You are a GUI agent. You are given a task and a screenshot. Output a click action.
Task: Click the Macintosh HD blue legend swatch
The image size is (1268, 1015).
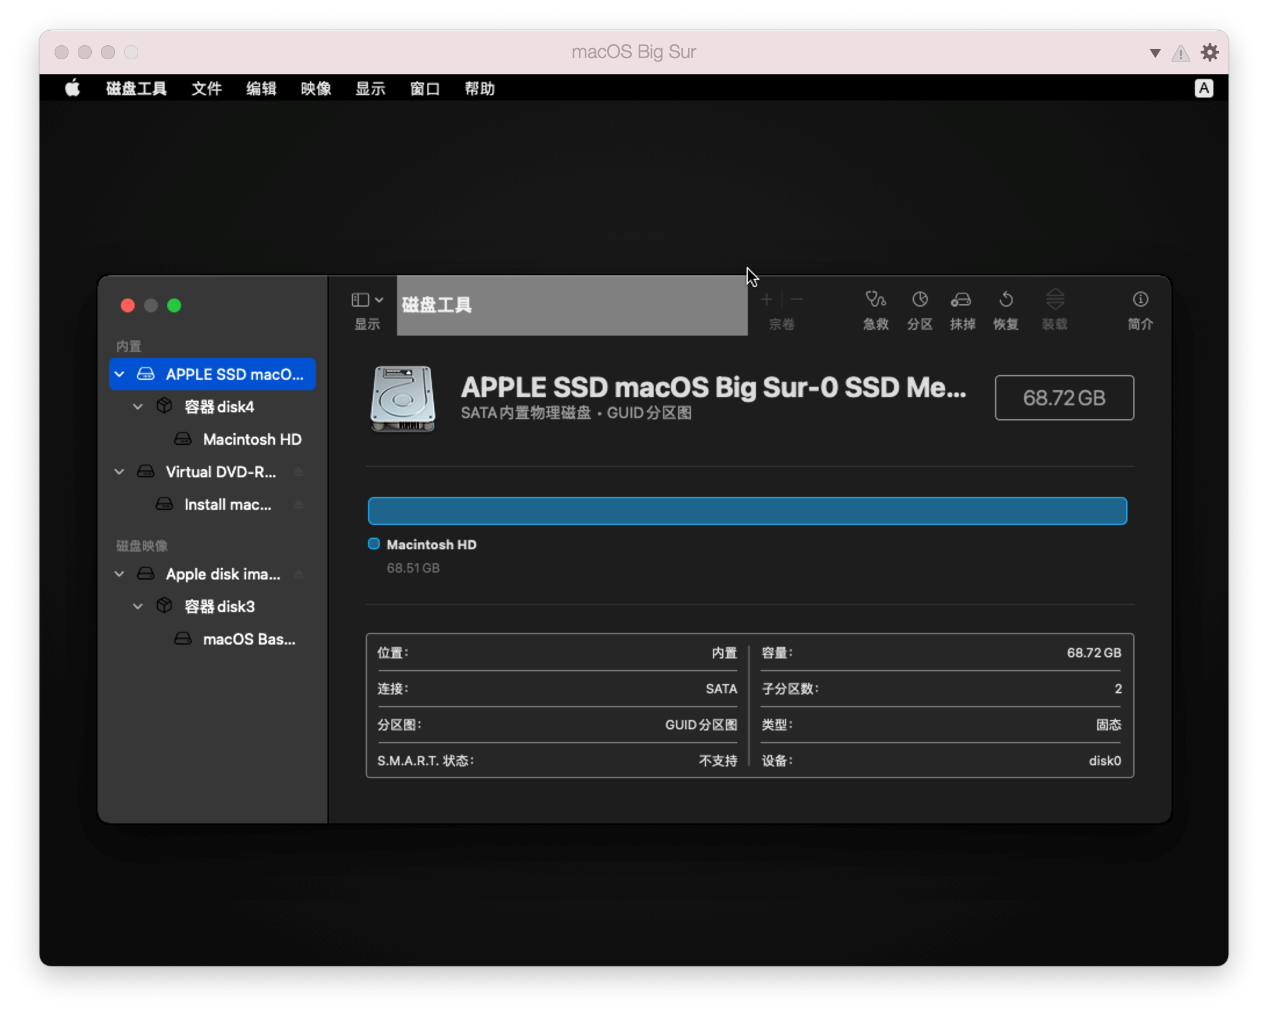374,544
